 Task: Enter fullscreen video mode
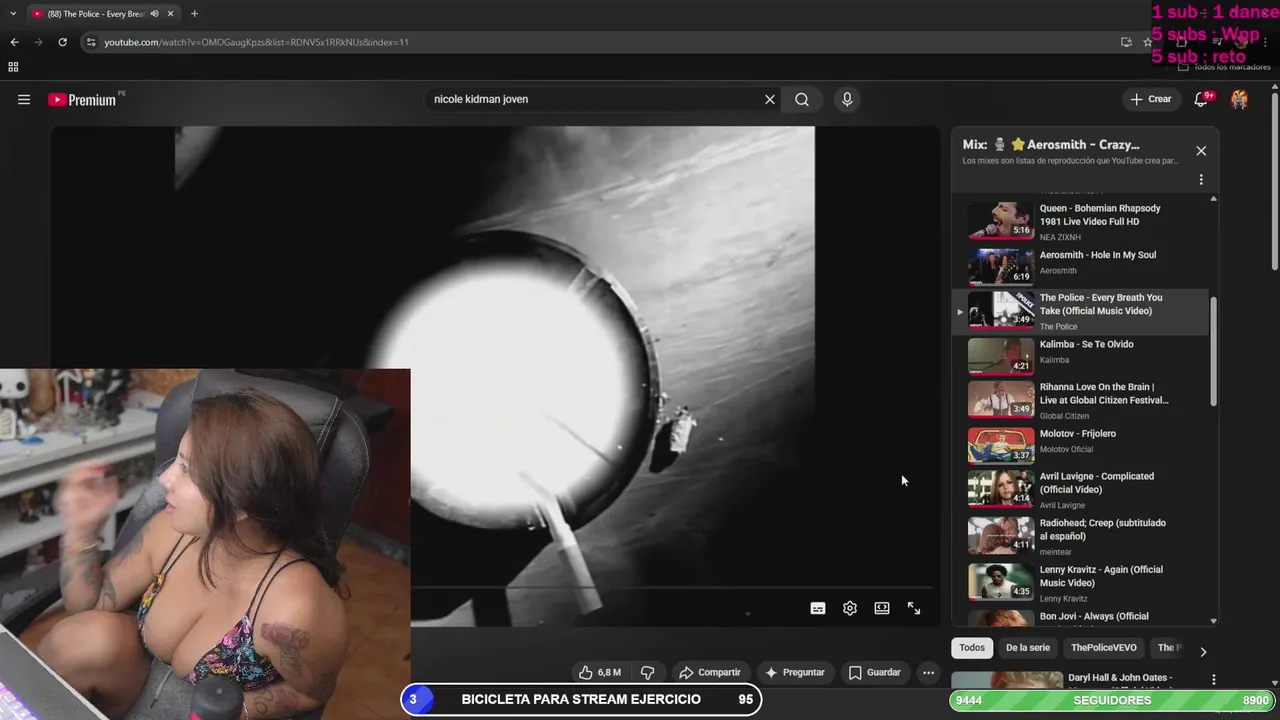914,608
